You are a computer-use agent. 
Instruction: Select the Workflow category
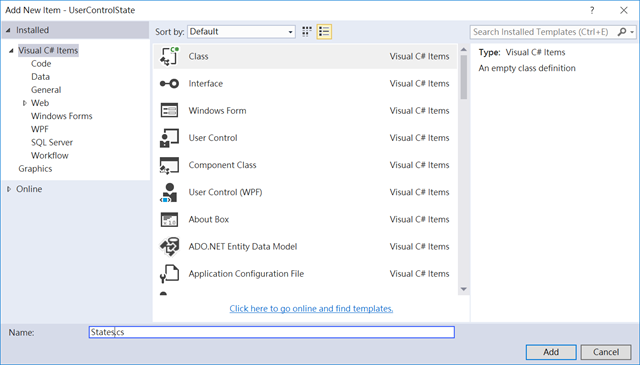click(50, 156)
